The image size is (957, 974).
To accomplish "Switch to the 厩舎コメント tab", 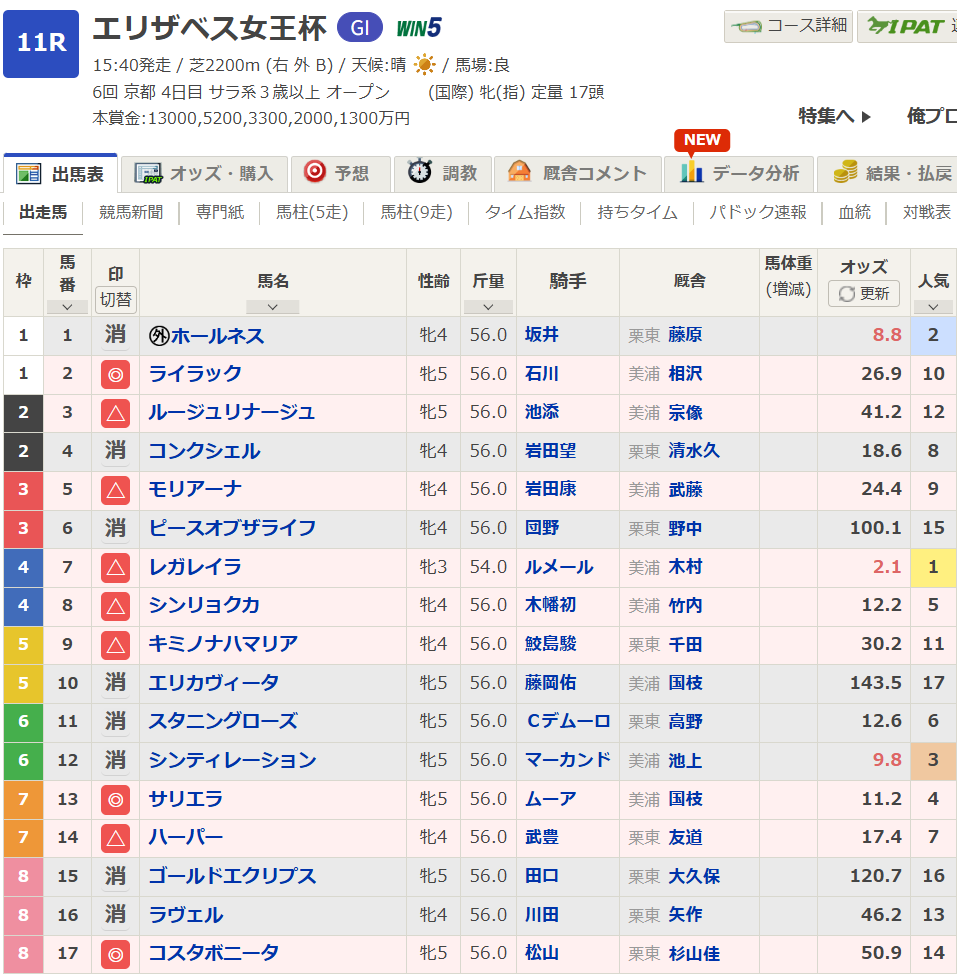I will (x=578, y=173).
